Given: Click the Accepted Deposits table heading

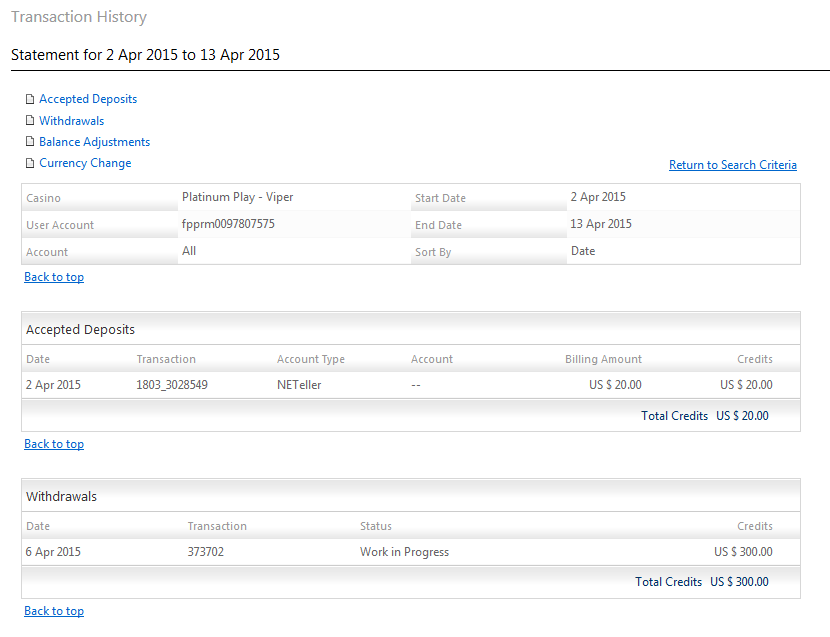Looking at the screenshot, I should coord(80,329).
